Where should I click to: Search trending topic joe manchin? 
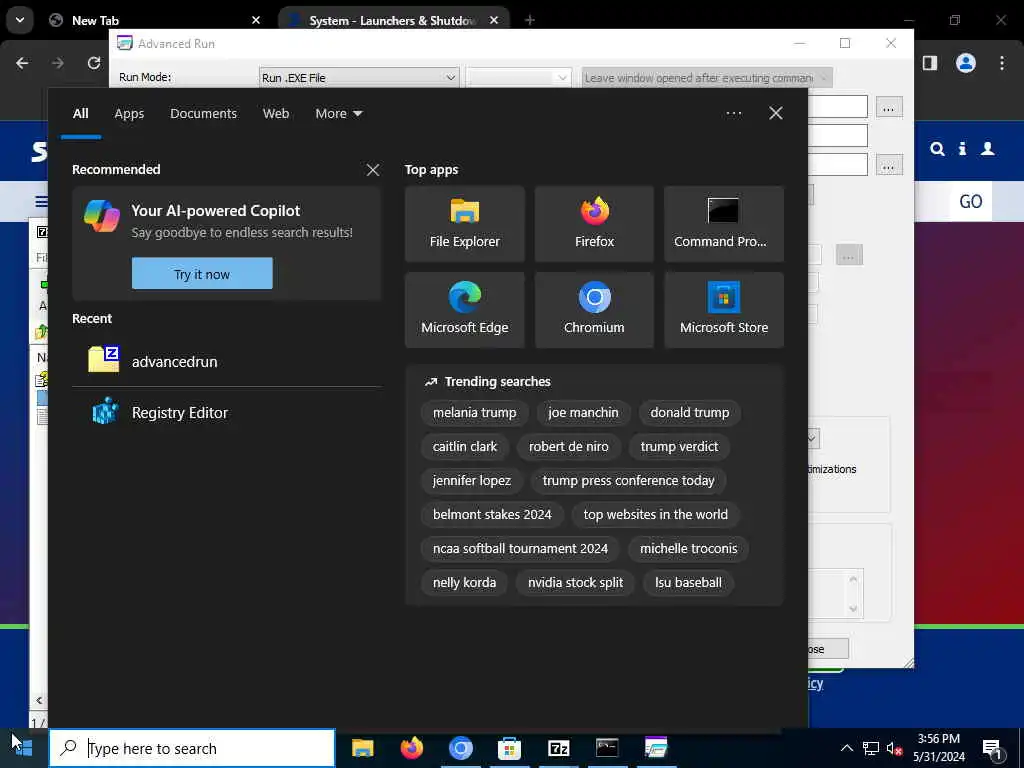click(583, 413)
